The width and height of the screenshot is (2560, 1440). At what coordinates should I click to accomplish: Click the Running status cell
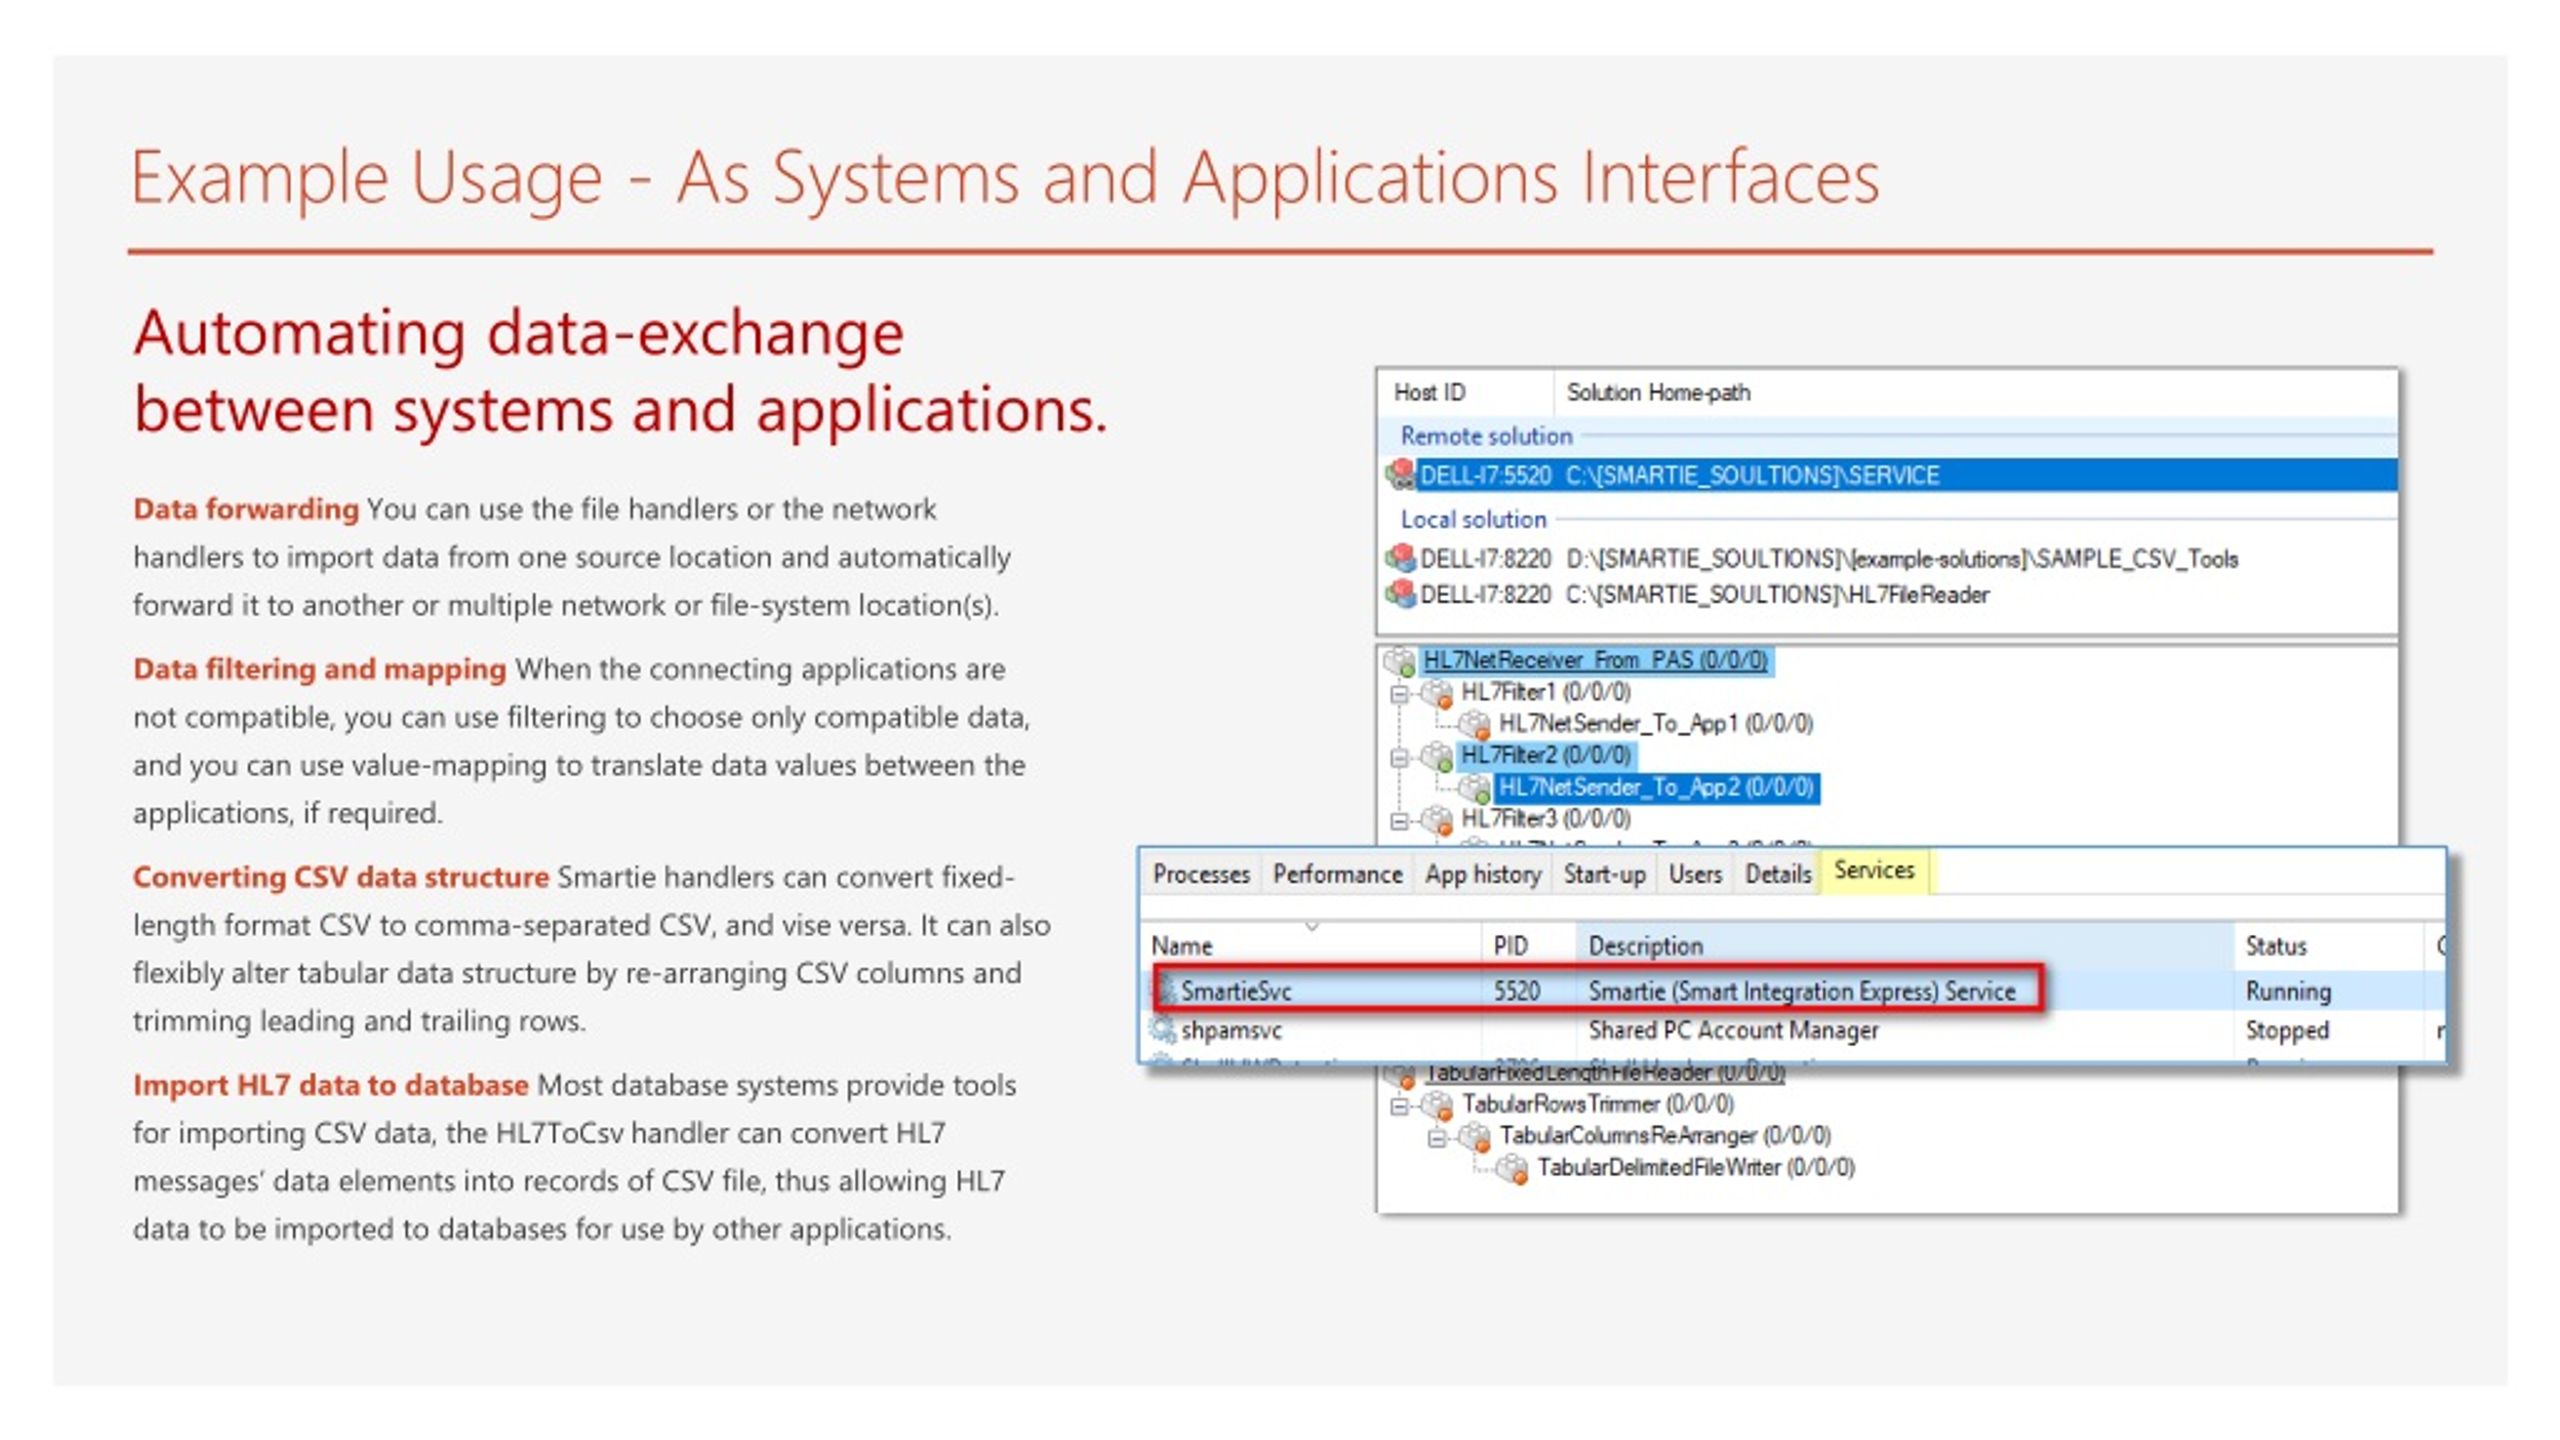(x=2288, y=991)
